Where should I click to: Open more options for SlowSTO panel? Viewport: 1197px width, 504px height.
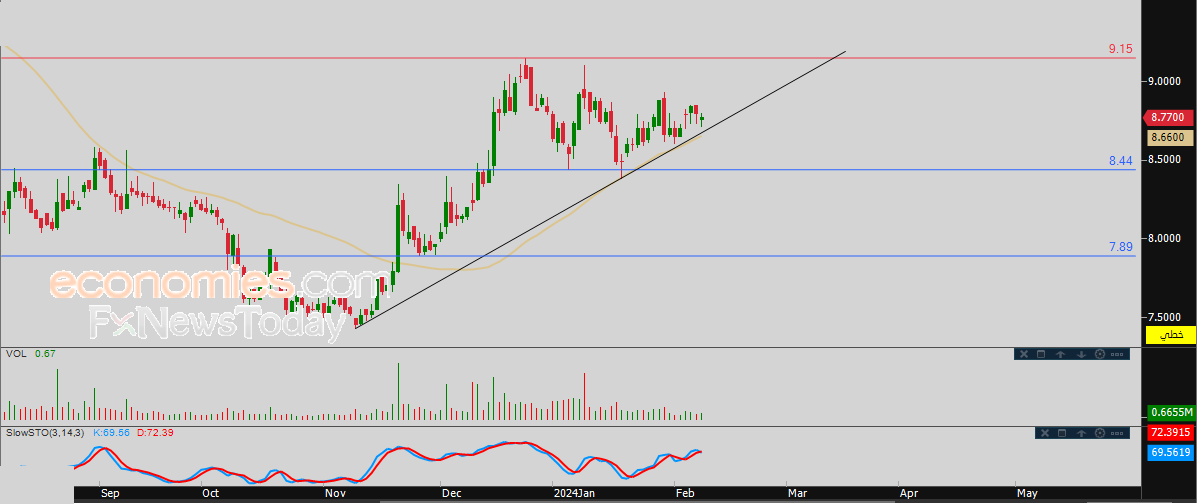(1117, 433)
